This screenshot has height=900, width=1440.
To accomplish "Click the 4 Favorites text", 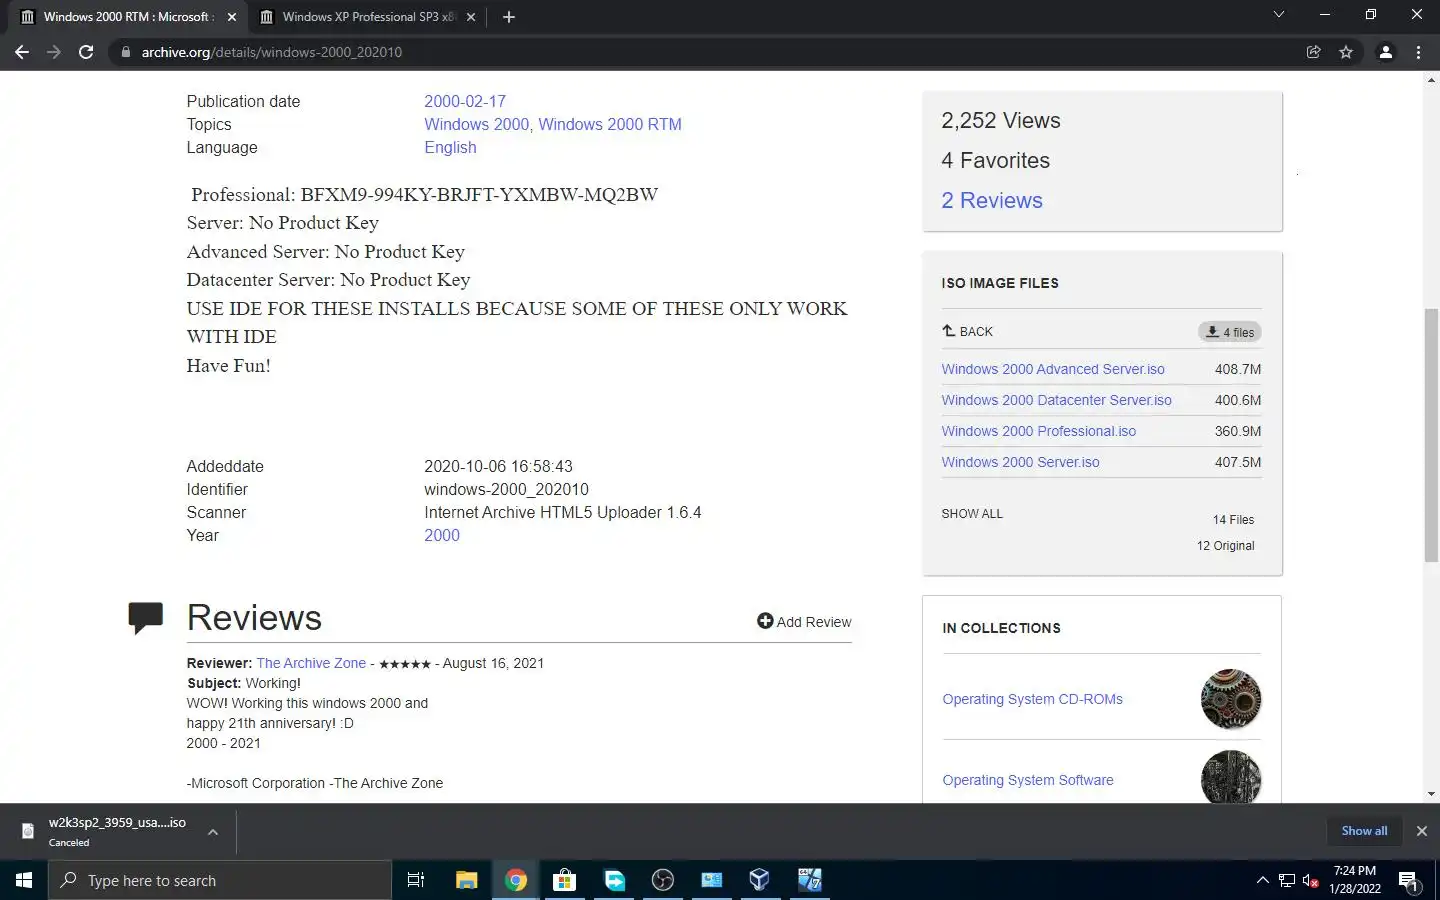I will (x=995, y=160).
